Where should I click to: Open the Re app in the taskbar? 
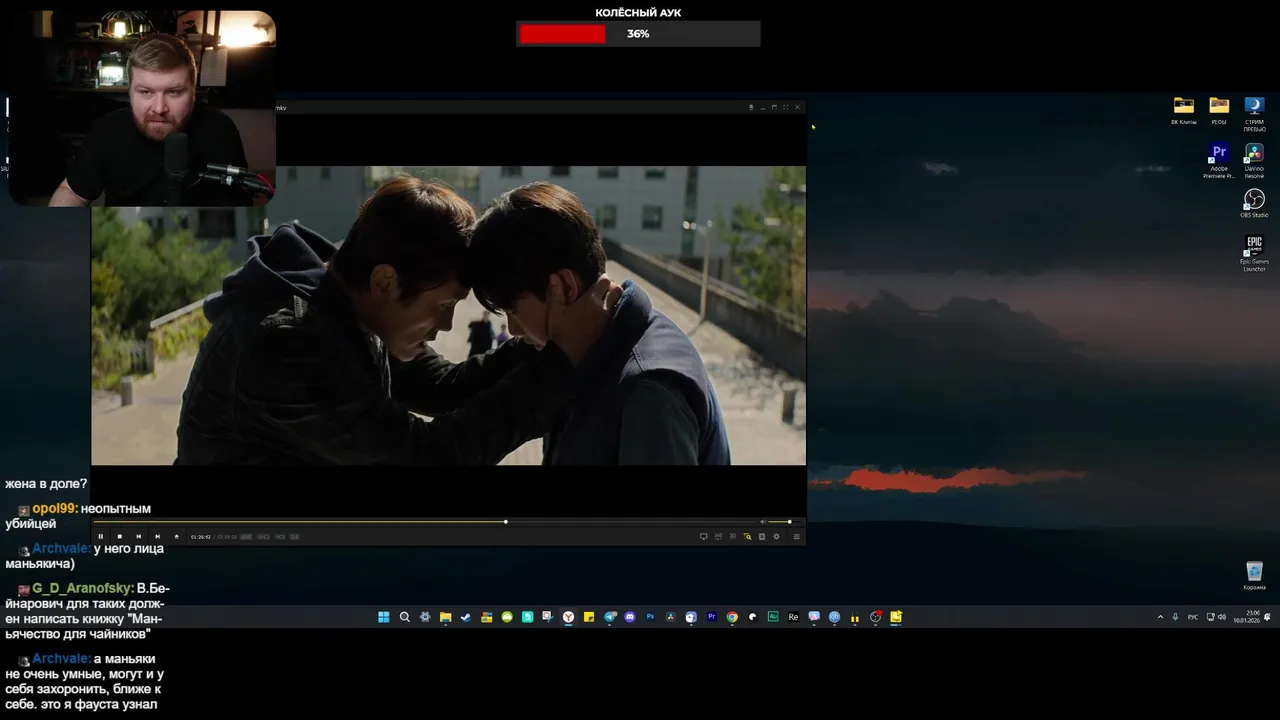coord(794,617)
